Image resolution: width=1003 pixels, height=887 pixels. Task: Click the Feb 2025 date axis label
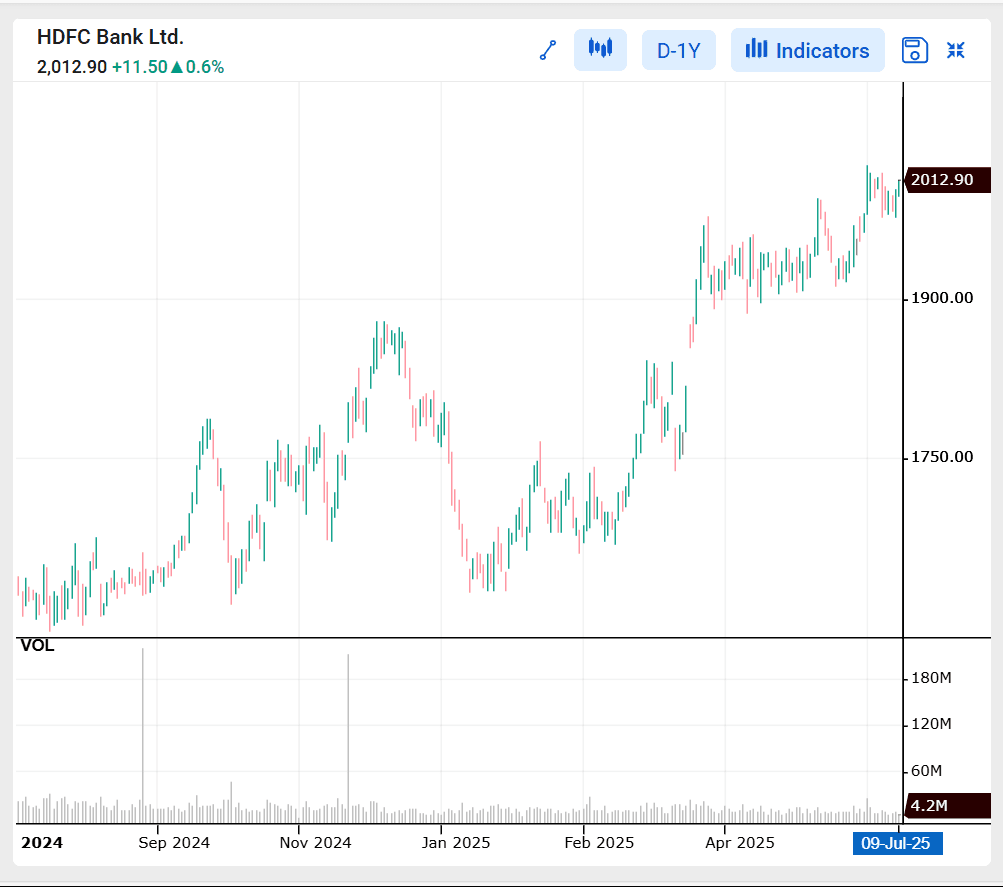[599, 843]
